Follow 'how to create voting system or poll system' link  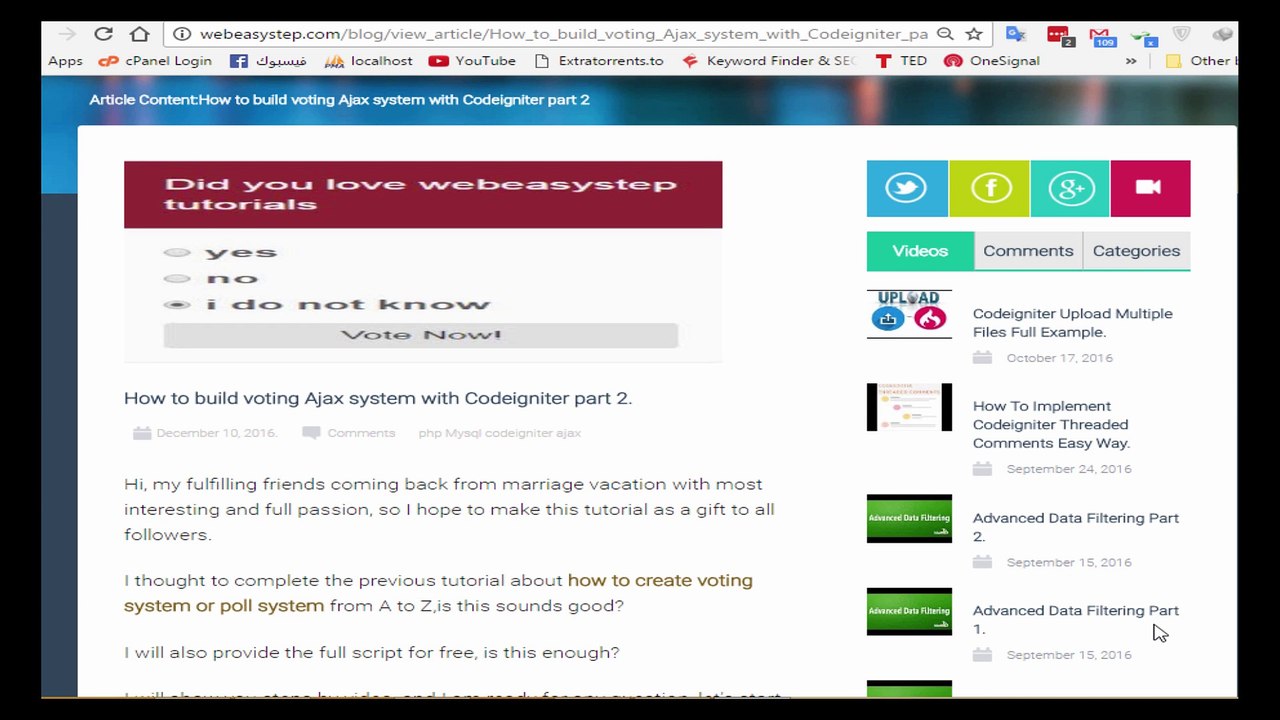[438, 593]
